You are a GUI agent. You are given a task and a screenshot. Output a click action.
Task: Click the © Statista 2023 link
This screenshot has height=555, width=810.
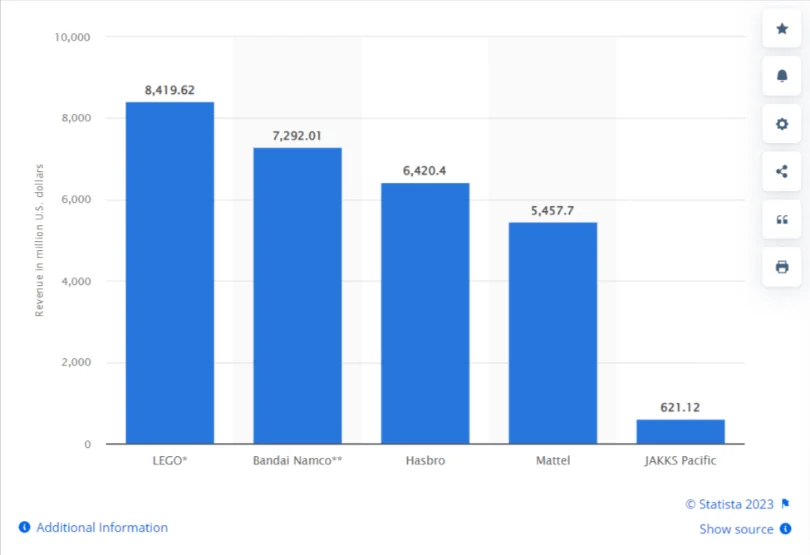729,504
